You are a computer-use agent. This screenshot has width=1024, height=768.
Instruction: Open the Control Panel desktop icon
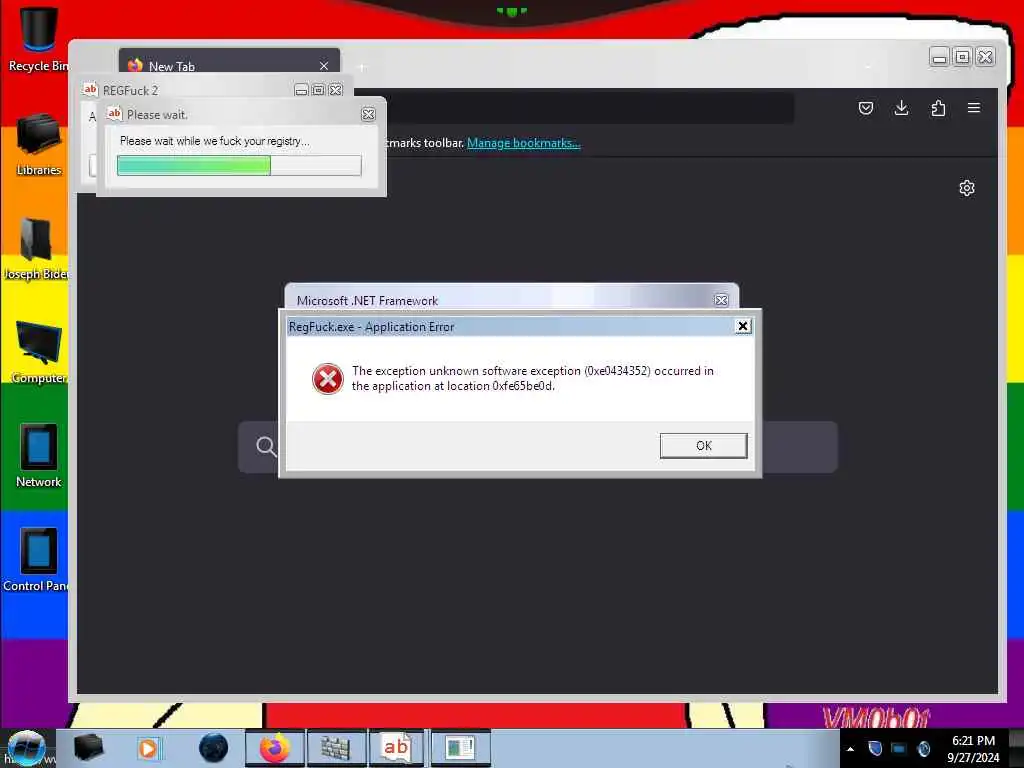pos(36,560)
